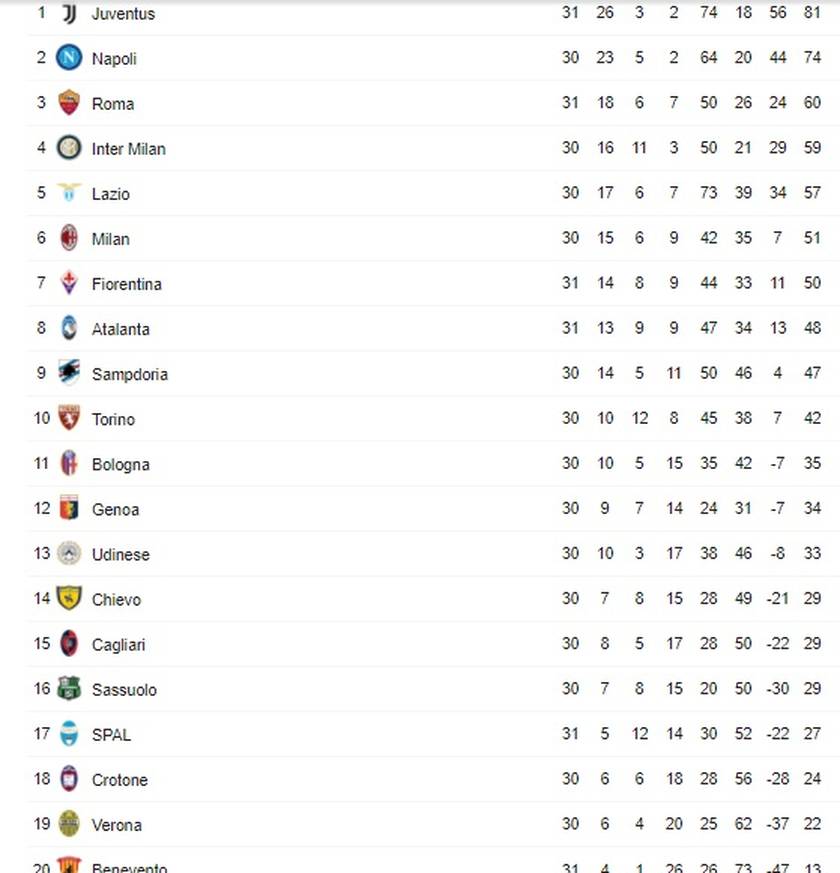This screenshot has width=840, height=873.
Task: Click the Sampdoria crest icon
Action: [69, 373]
